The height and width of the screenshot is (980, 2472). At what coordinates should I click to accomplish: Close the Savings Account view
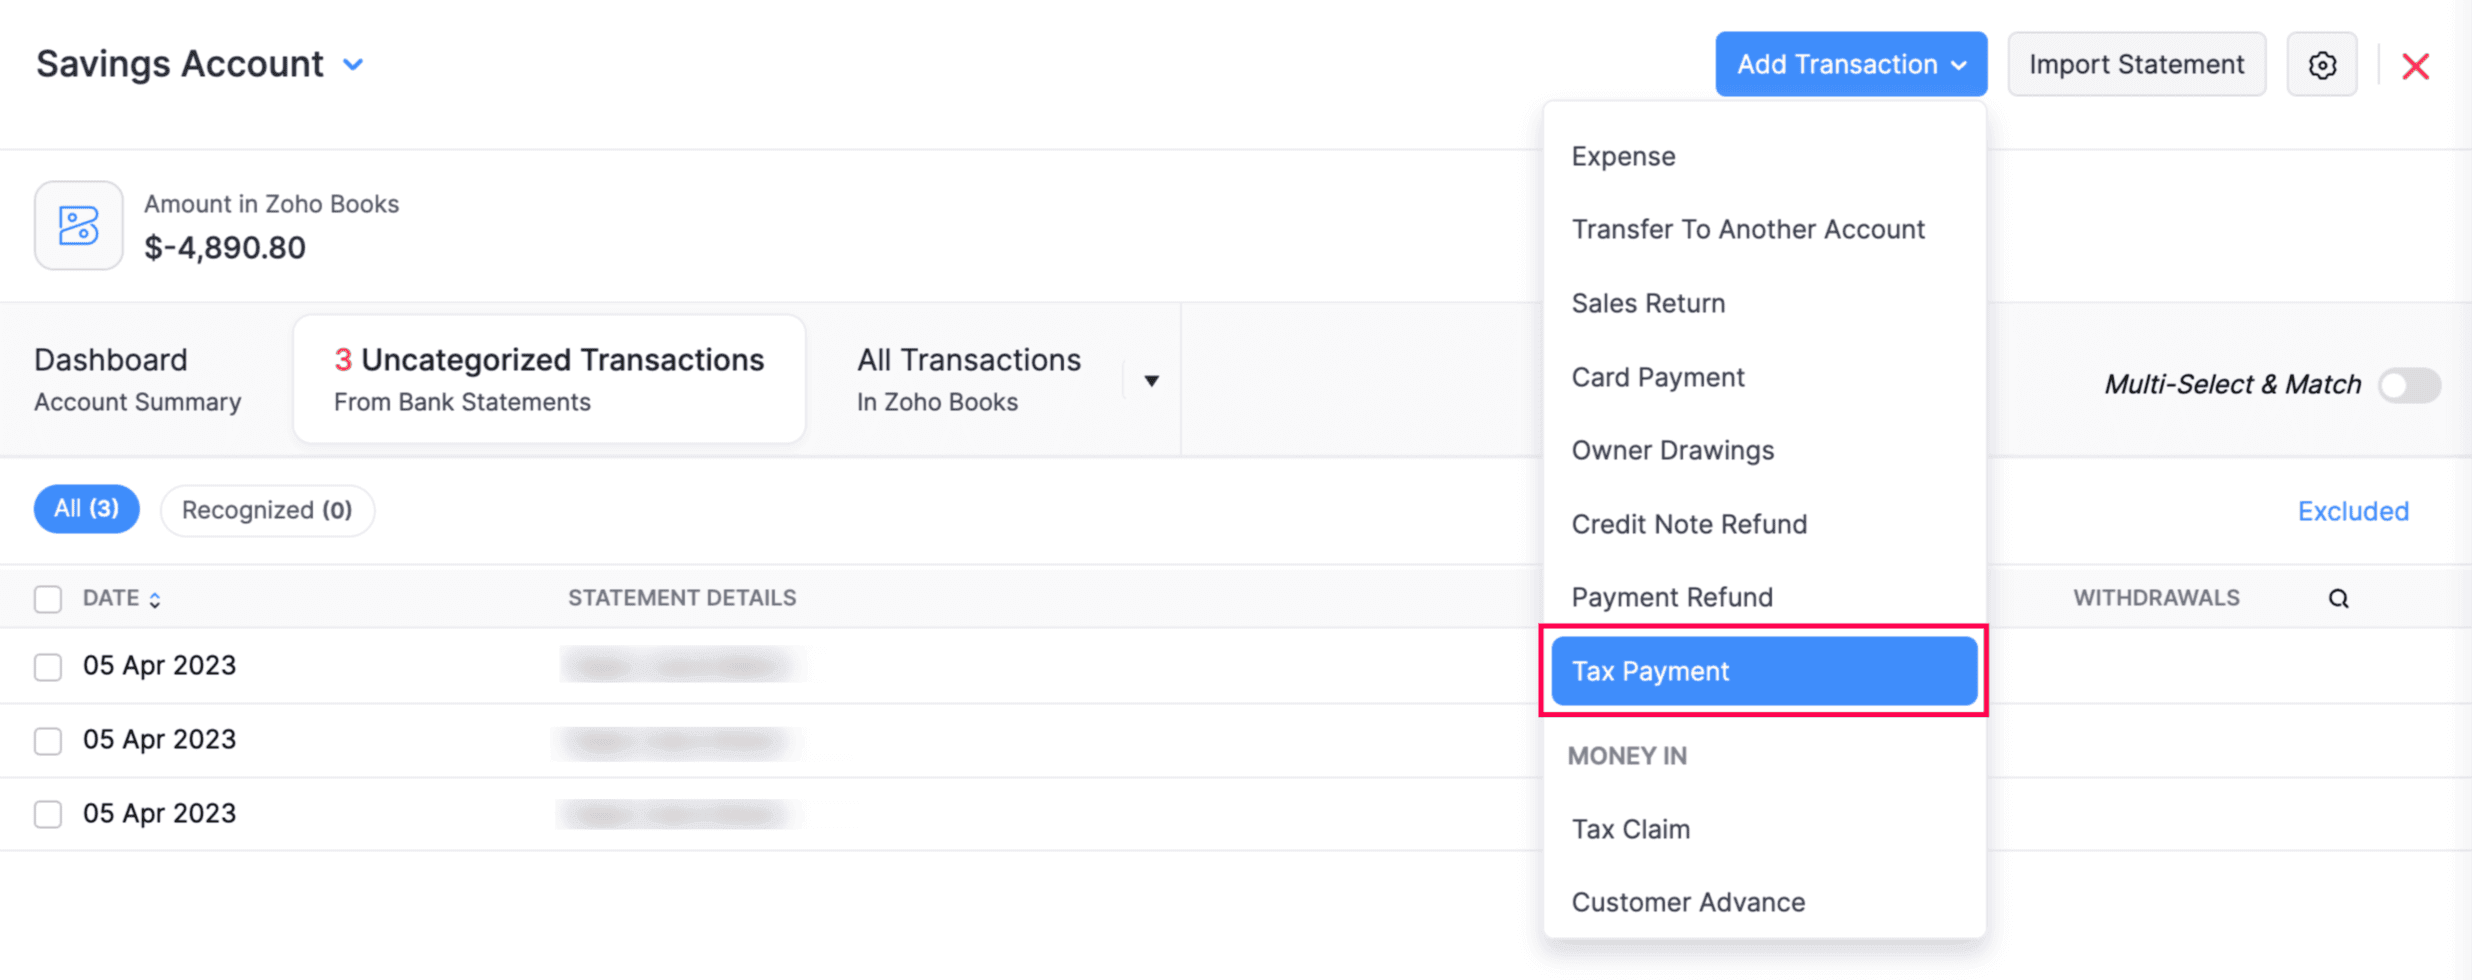(x=2416, y=65)
